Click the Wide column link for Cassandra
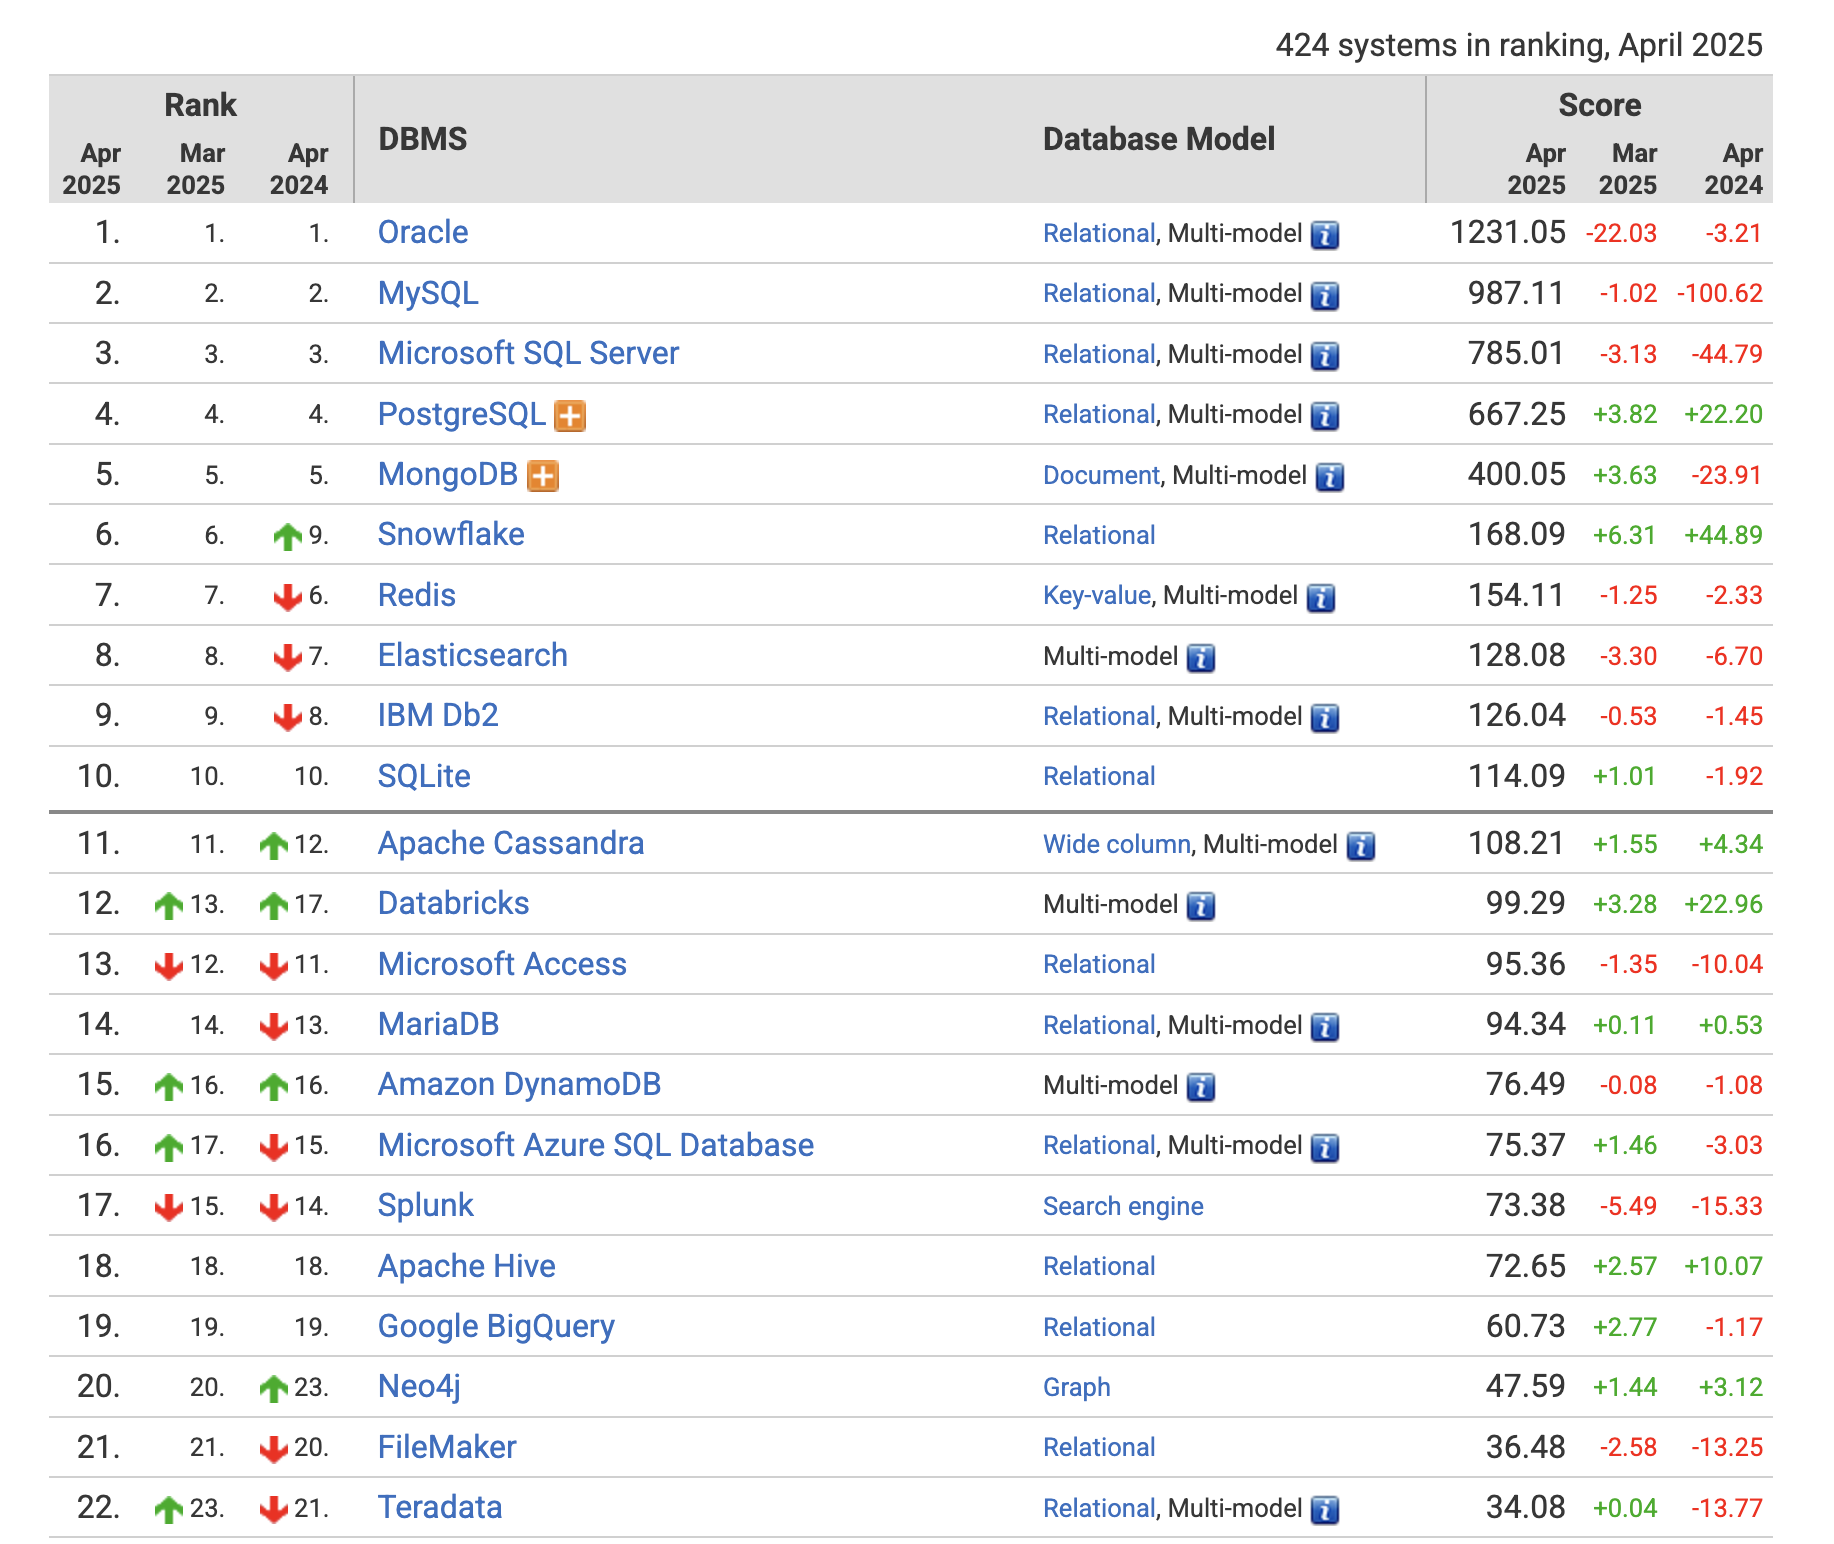 tap(1117, 844)
